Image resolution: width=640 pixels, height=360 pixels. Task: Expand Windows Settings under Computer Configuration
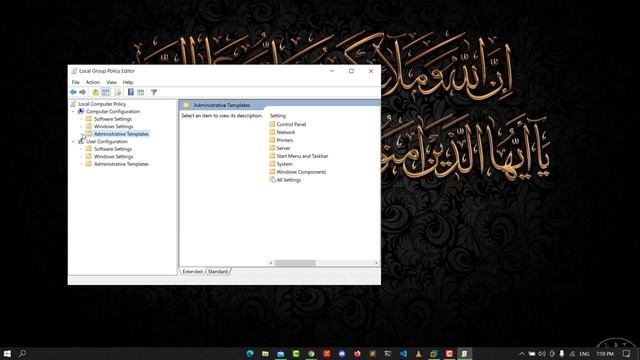81,127
